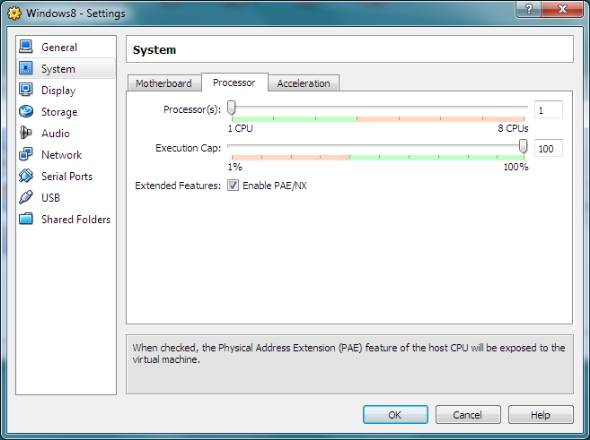Click the "1%" execution cap label

coord(235,167)
